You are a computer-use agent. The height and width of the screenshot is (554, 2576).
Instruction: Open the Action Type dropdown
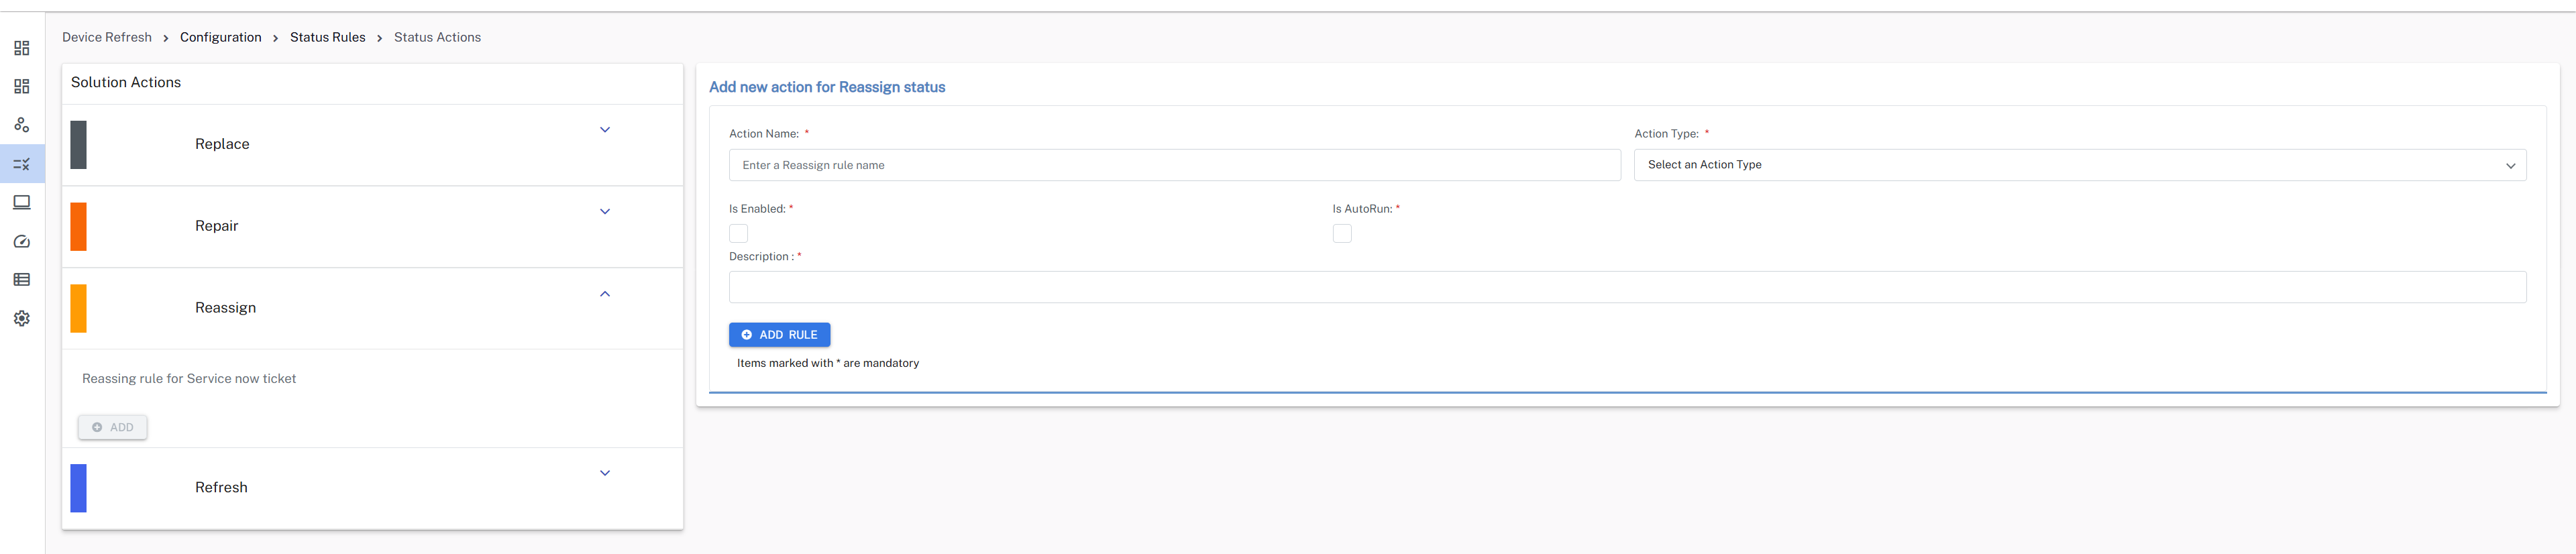click(2079, 165)
